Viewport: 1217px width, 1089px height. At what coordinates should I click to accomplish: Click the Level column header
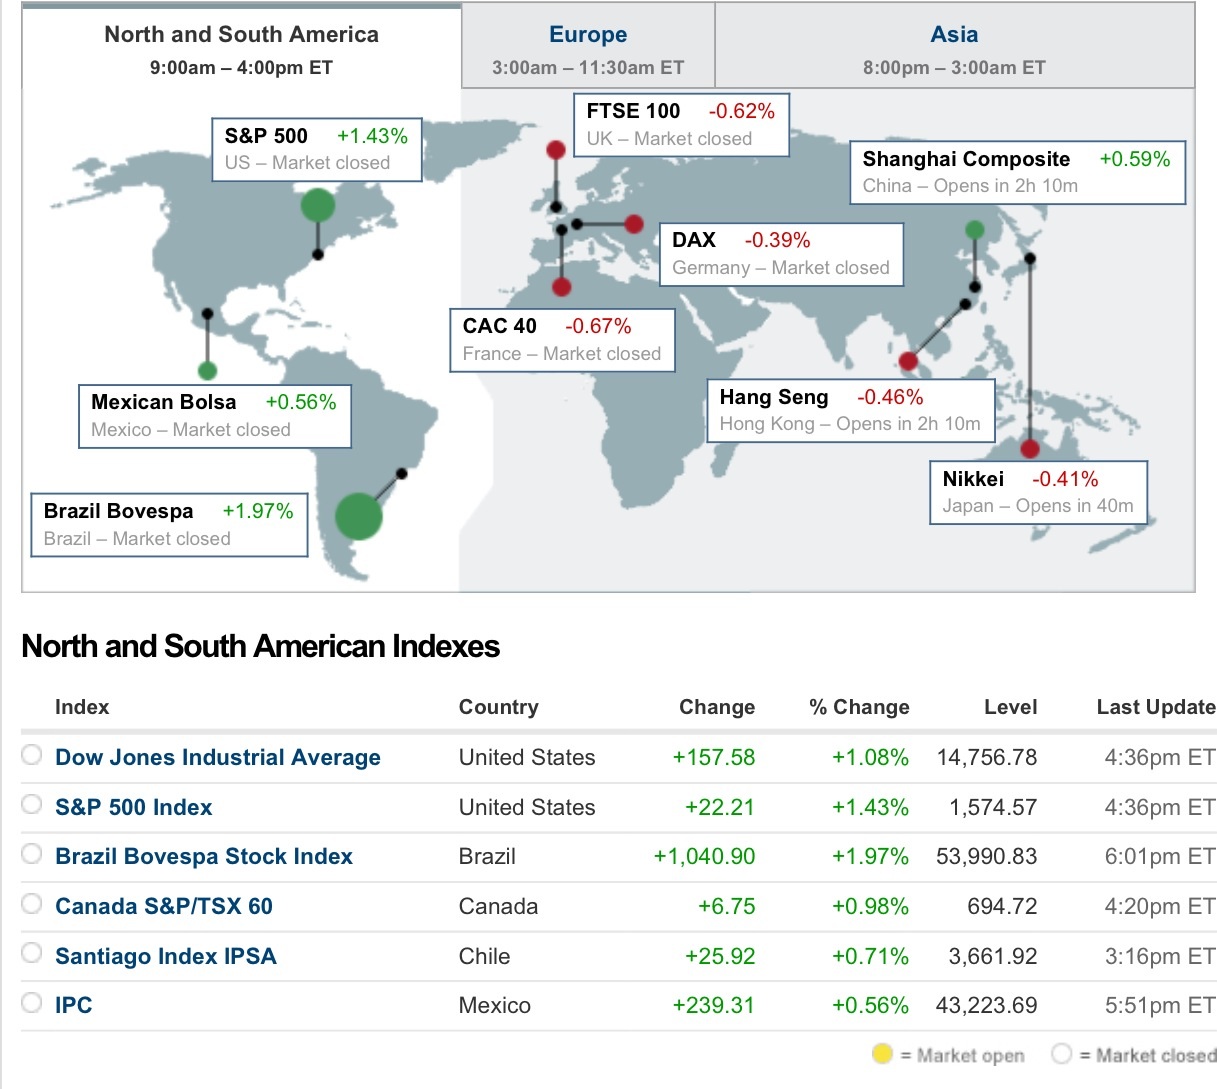click(1010, 707)
